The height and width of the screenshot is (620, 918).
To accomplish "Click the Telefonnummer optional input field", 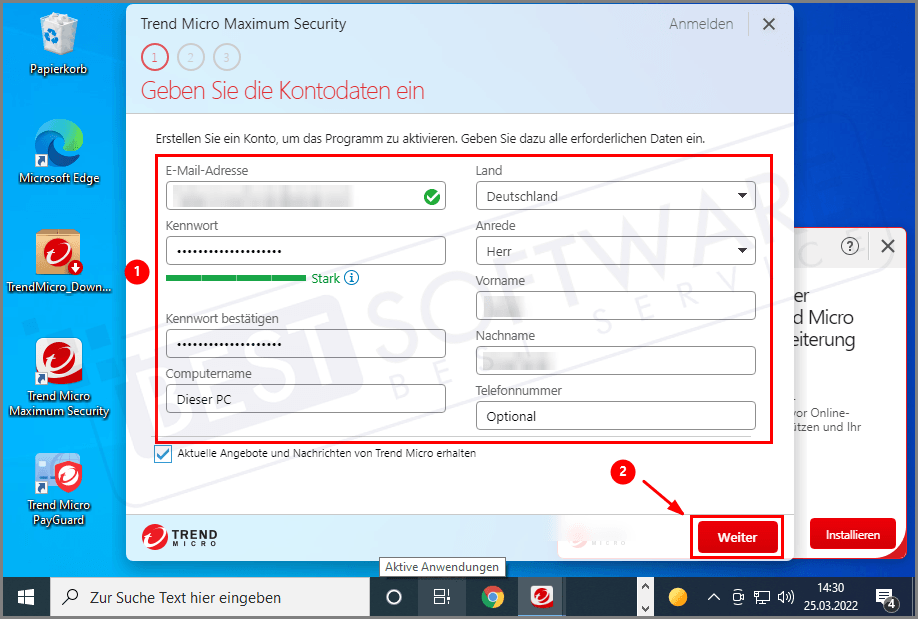I will pyautogui.click(x=615, y=415).
